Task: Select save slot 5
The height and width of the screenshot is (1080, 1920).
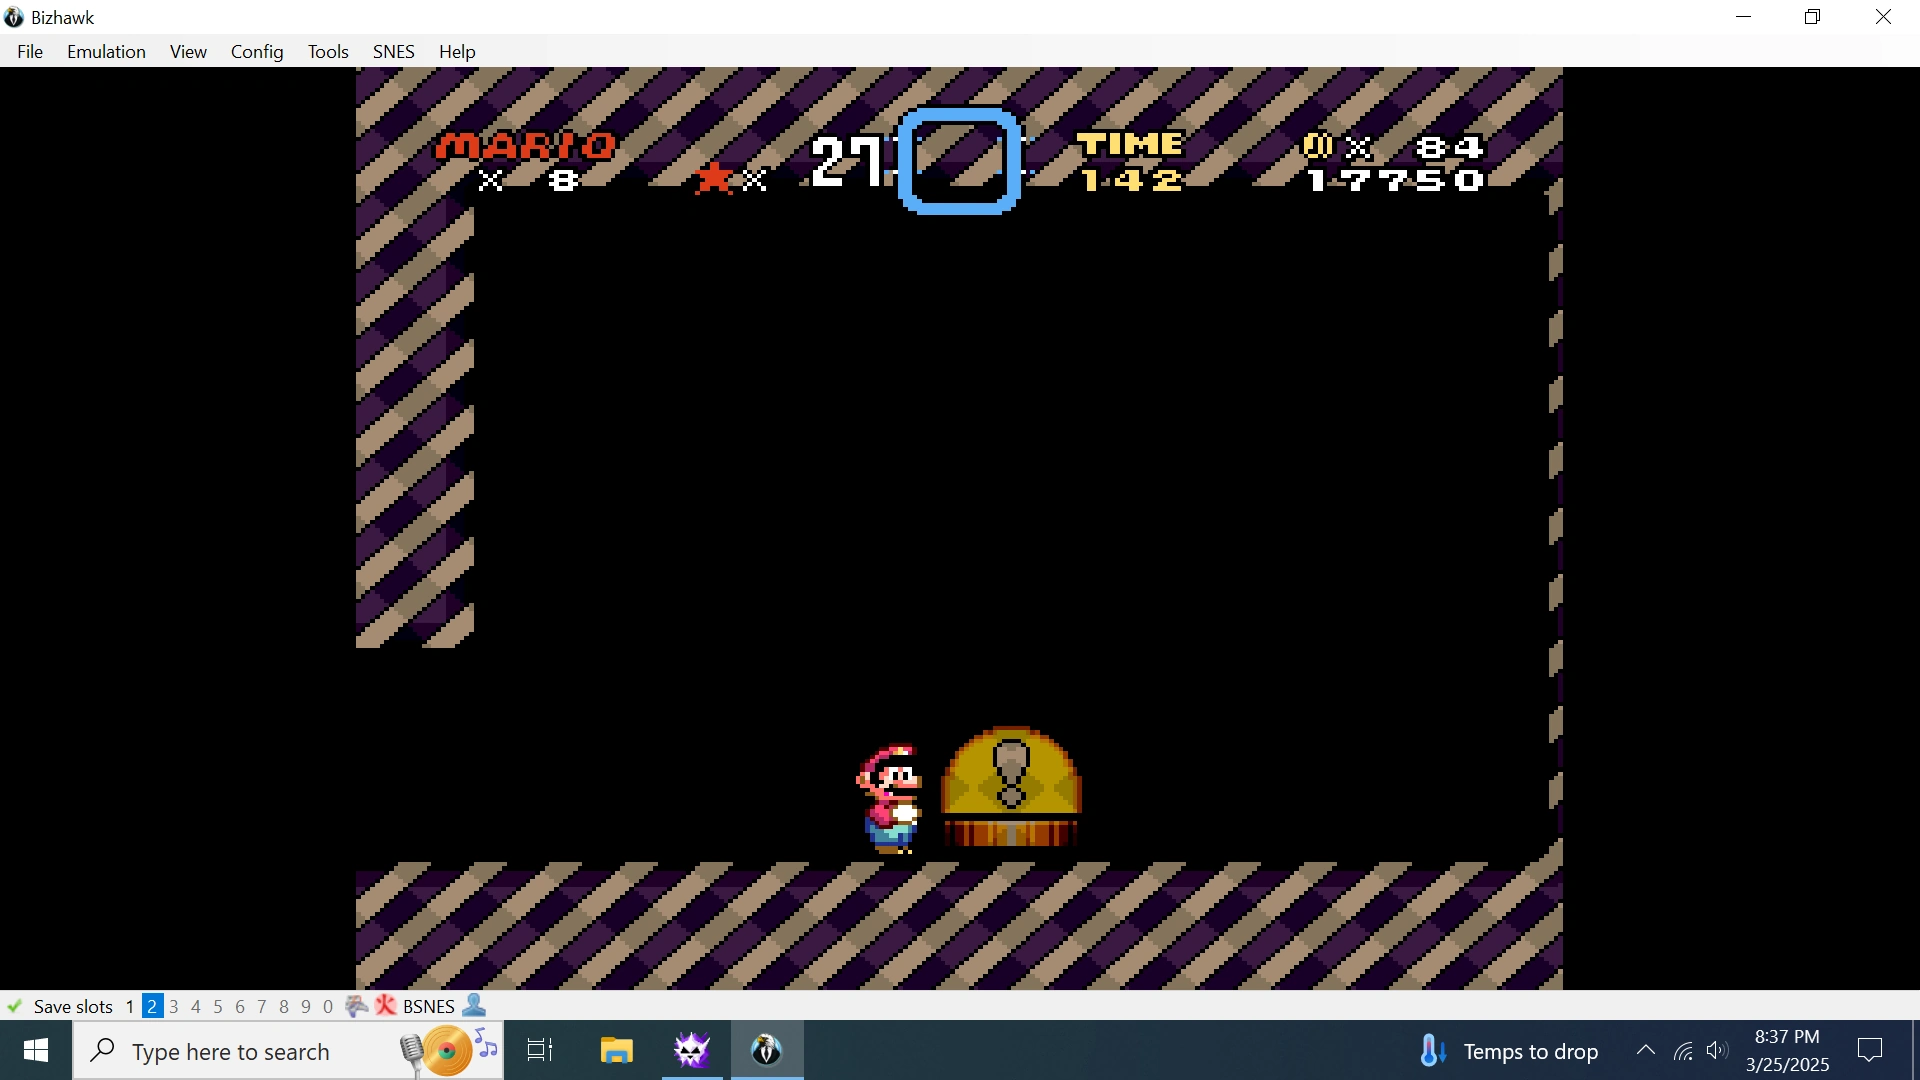Action: point(218,1007)
